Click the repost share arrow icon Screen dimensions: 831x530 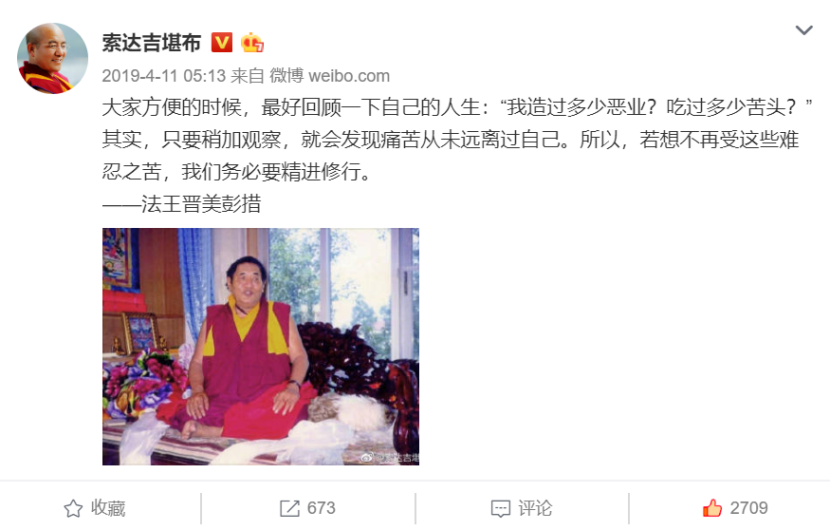pyautogui.click(x=289, y=508)
